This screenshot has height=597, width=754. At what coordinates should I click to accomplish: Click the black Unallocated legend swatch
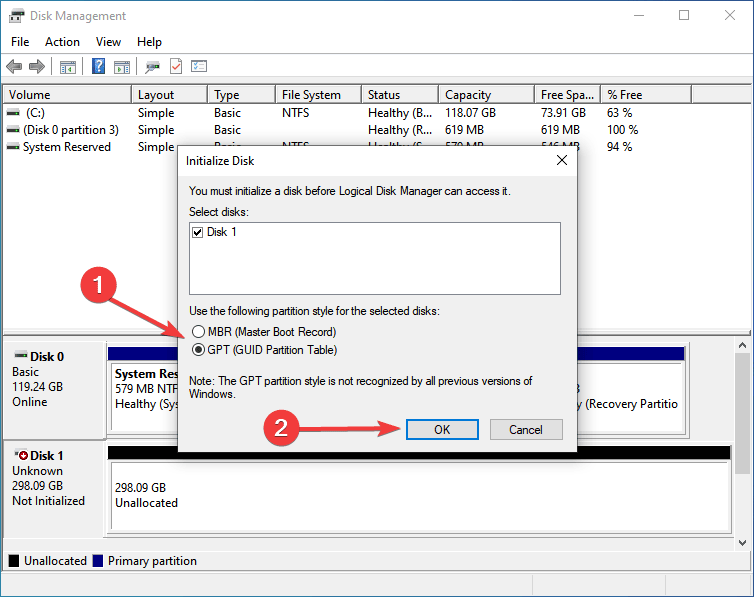pyautogui.click(x=14, y=560)
